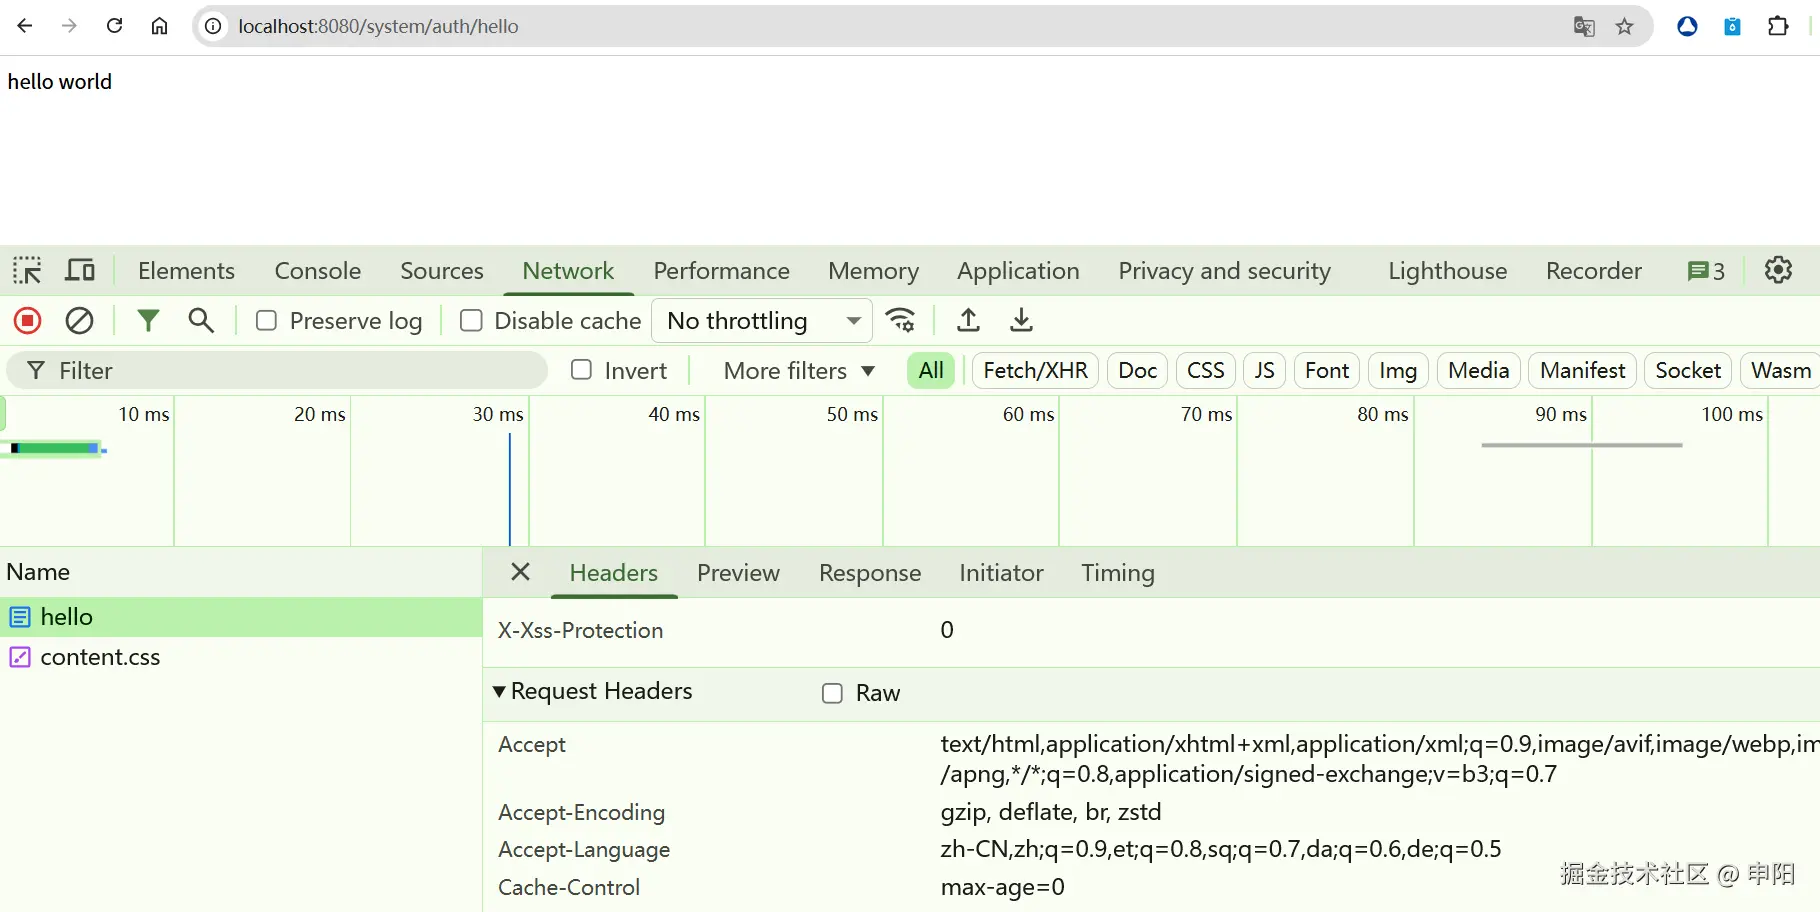
Task: Click the hello document icon in request list
Action: (20, 617)
